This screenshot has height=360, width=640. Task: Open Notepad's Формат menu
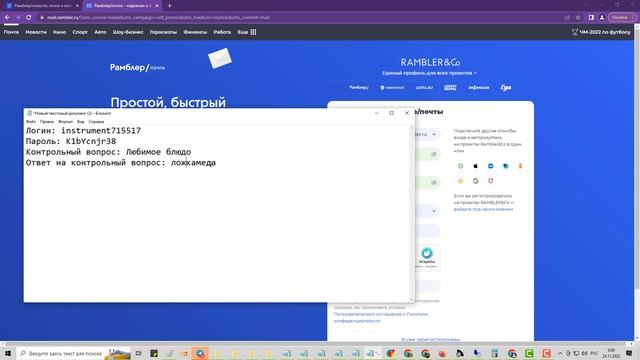pos(65,122)
